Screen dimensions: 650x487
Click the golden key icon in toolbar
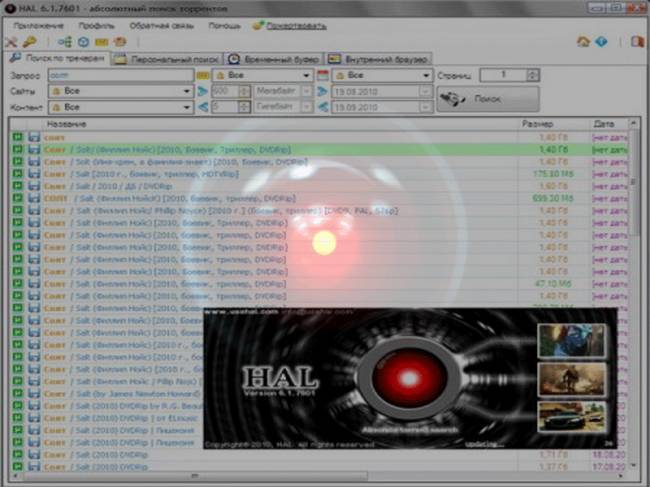click(30, 42)
